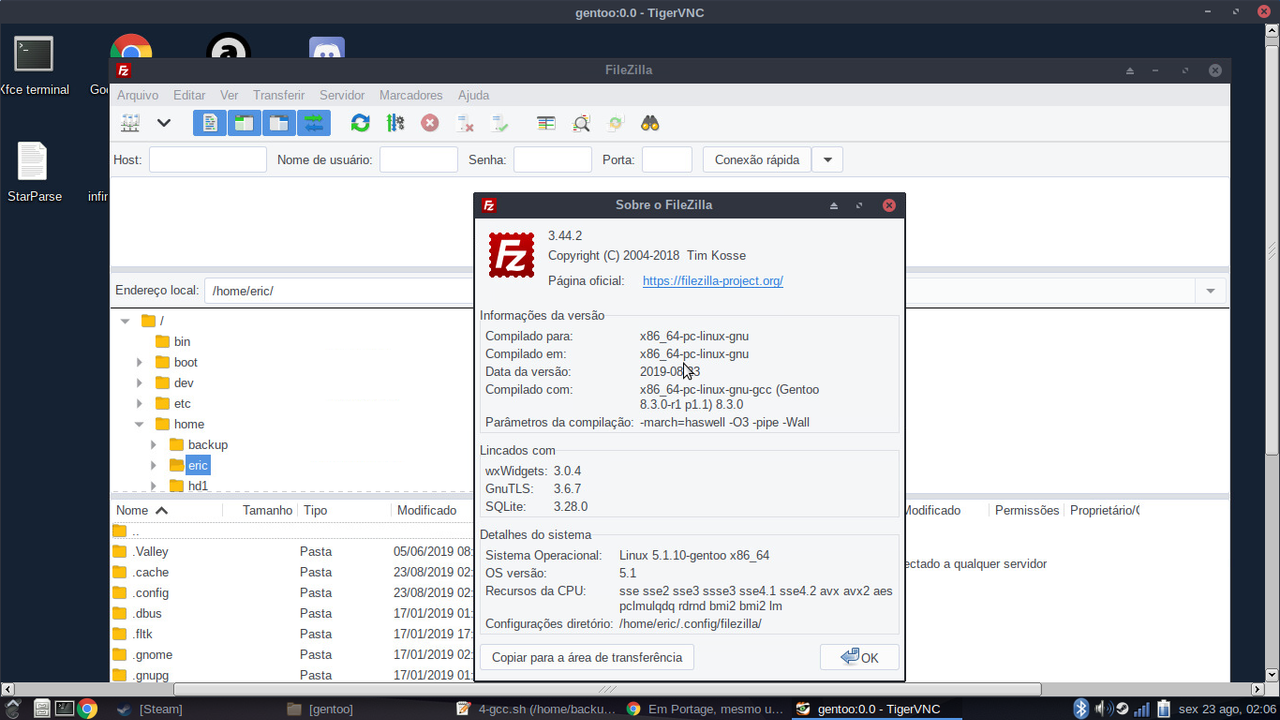Open the Transferir menu

point(279,95)
